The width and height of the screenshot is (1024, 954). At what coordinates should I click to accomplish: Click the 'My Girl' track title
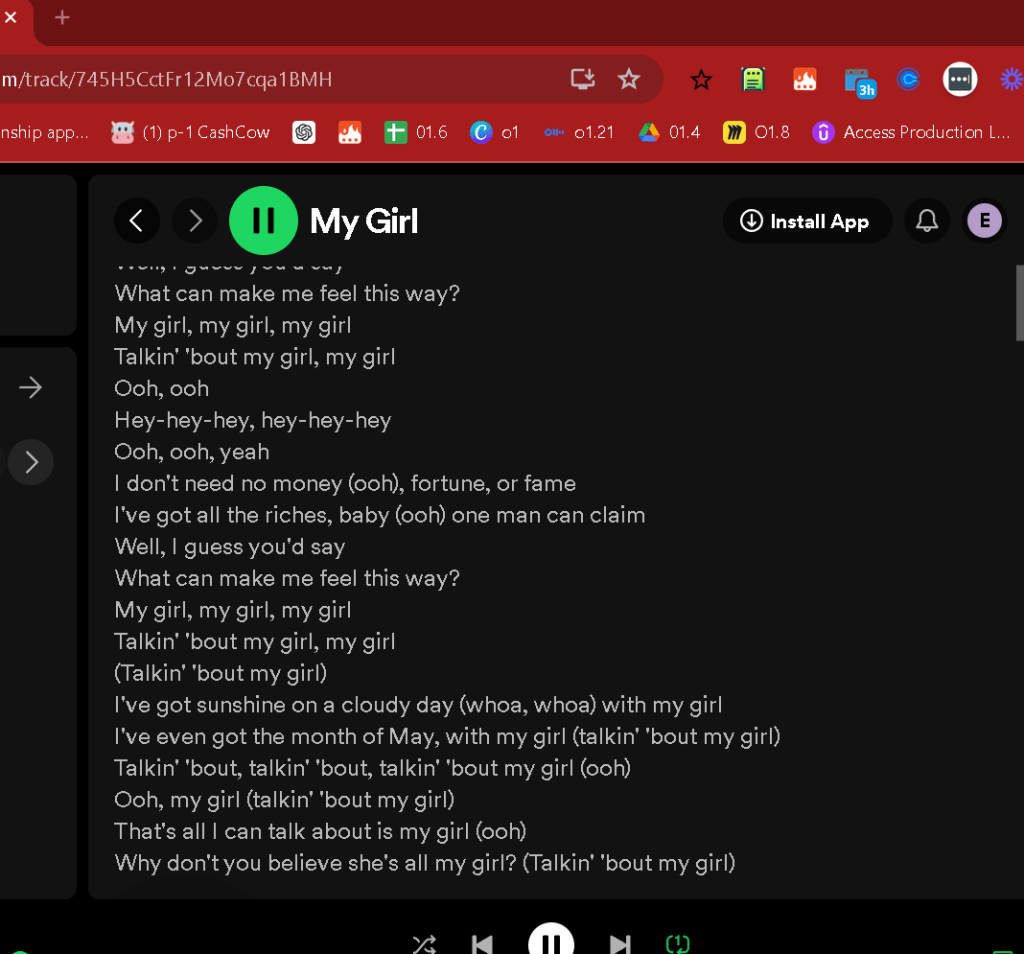[364, 221]
